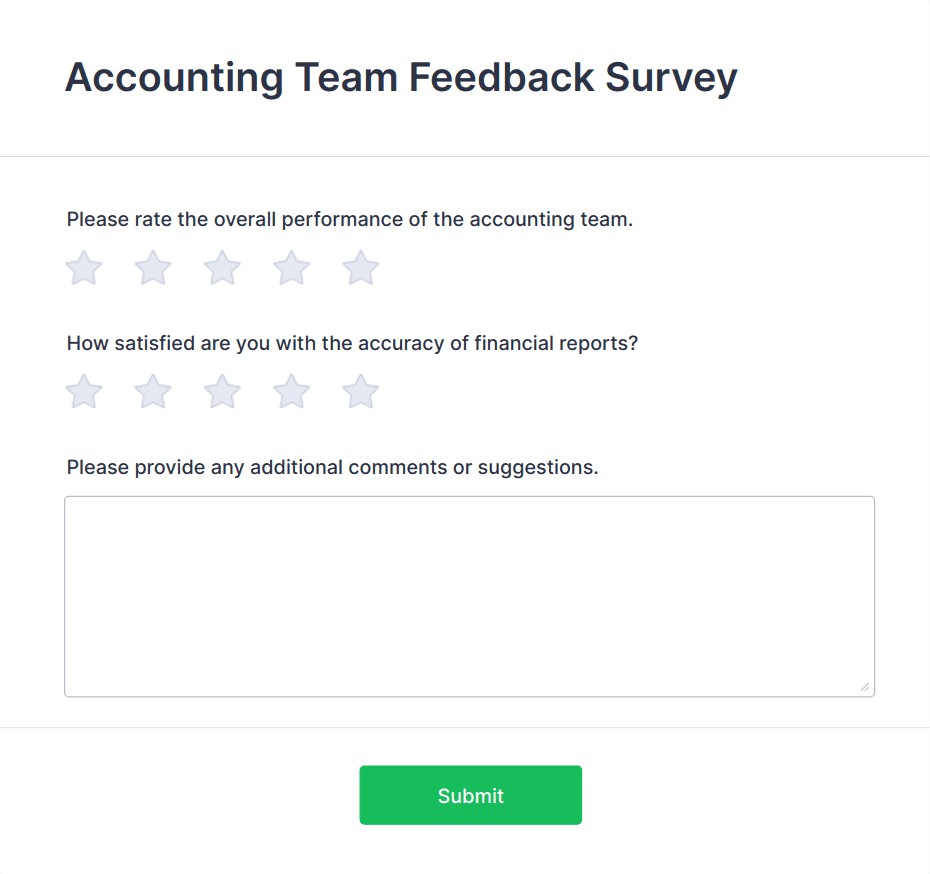930x874 pixels.
Task: Click the overall performance question label
Action: (349, 220)
